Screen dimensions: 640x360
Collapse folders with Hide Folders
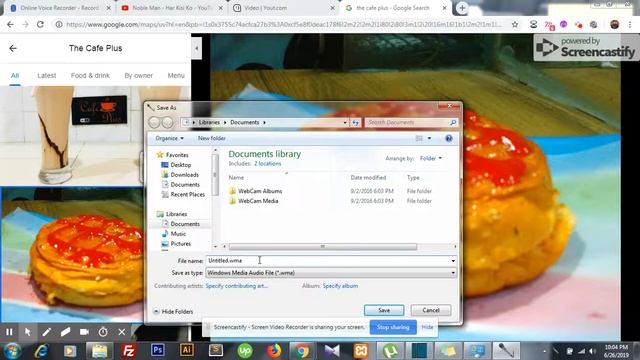click(173, 311)
